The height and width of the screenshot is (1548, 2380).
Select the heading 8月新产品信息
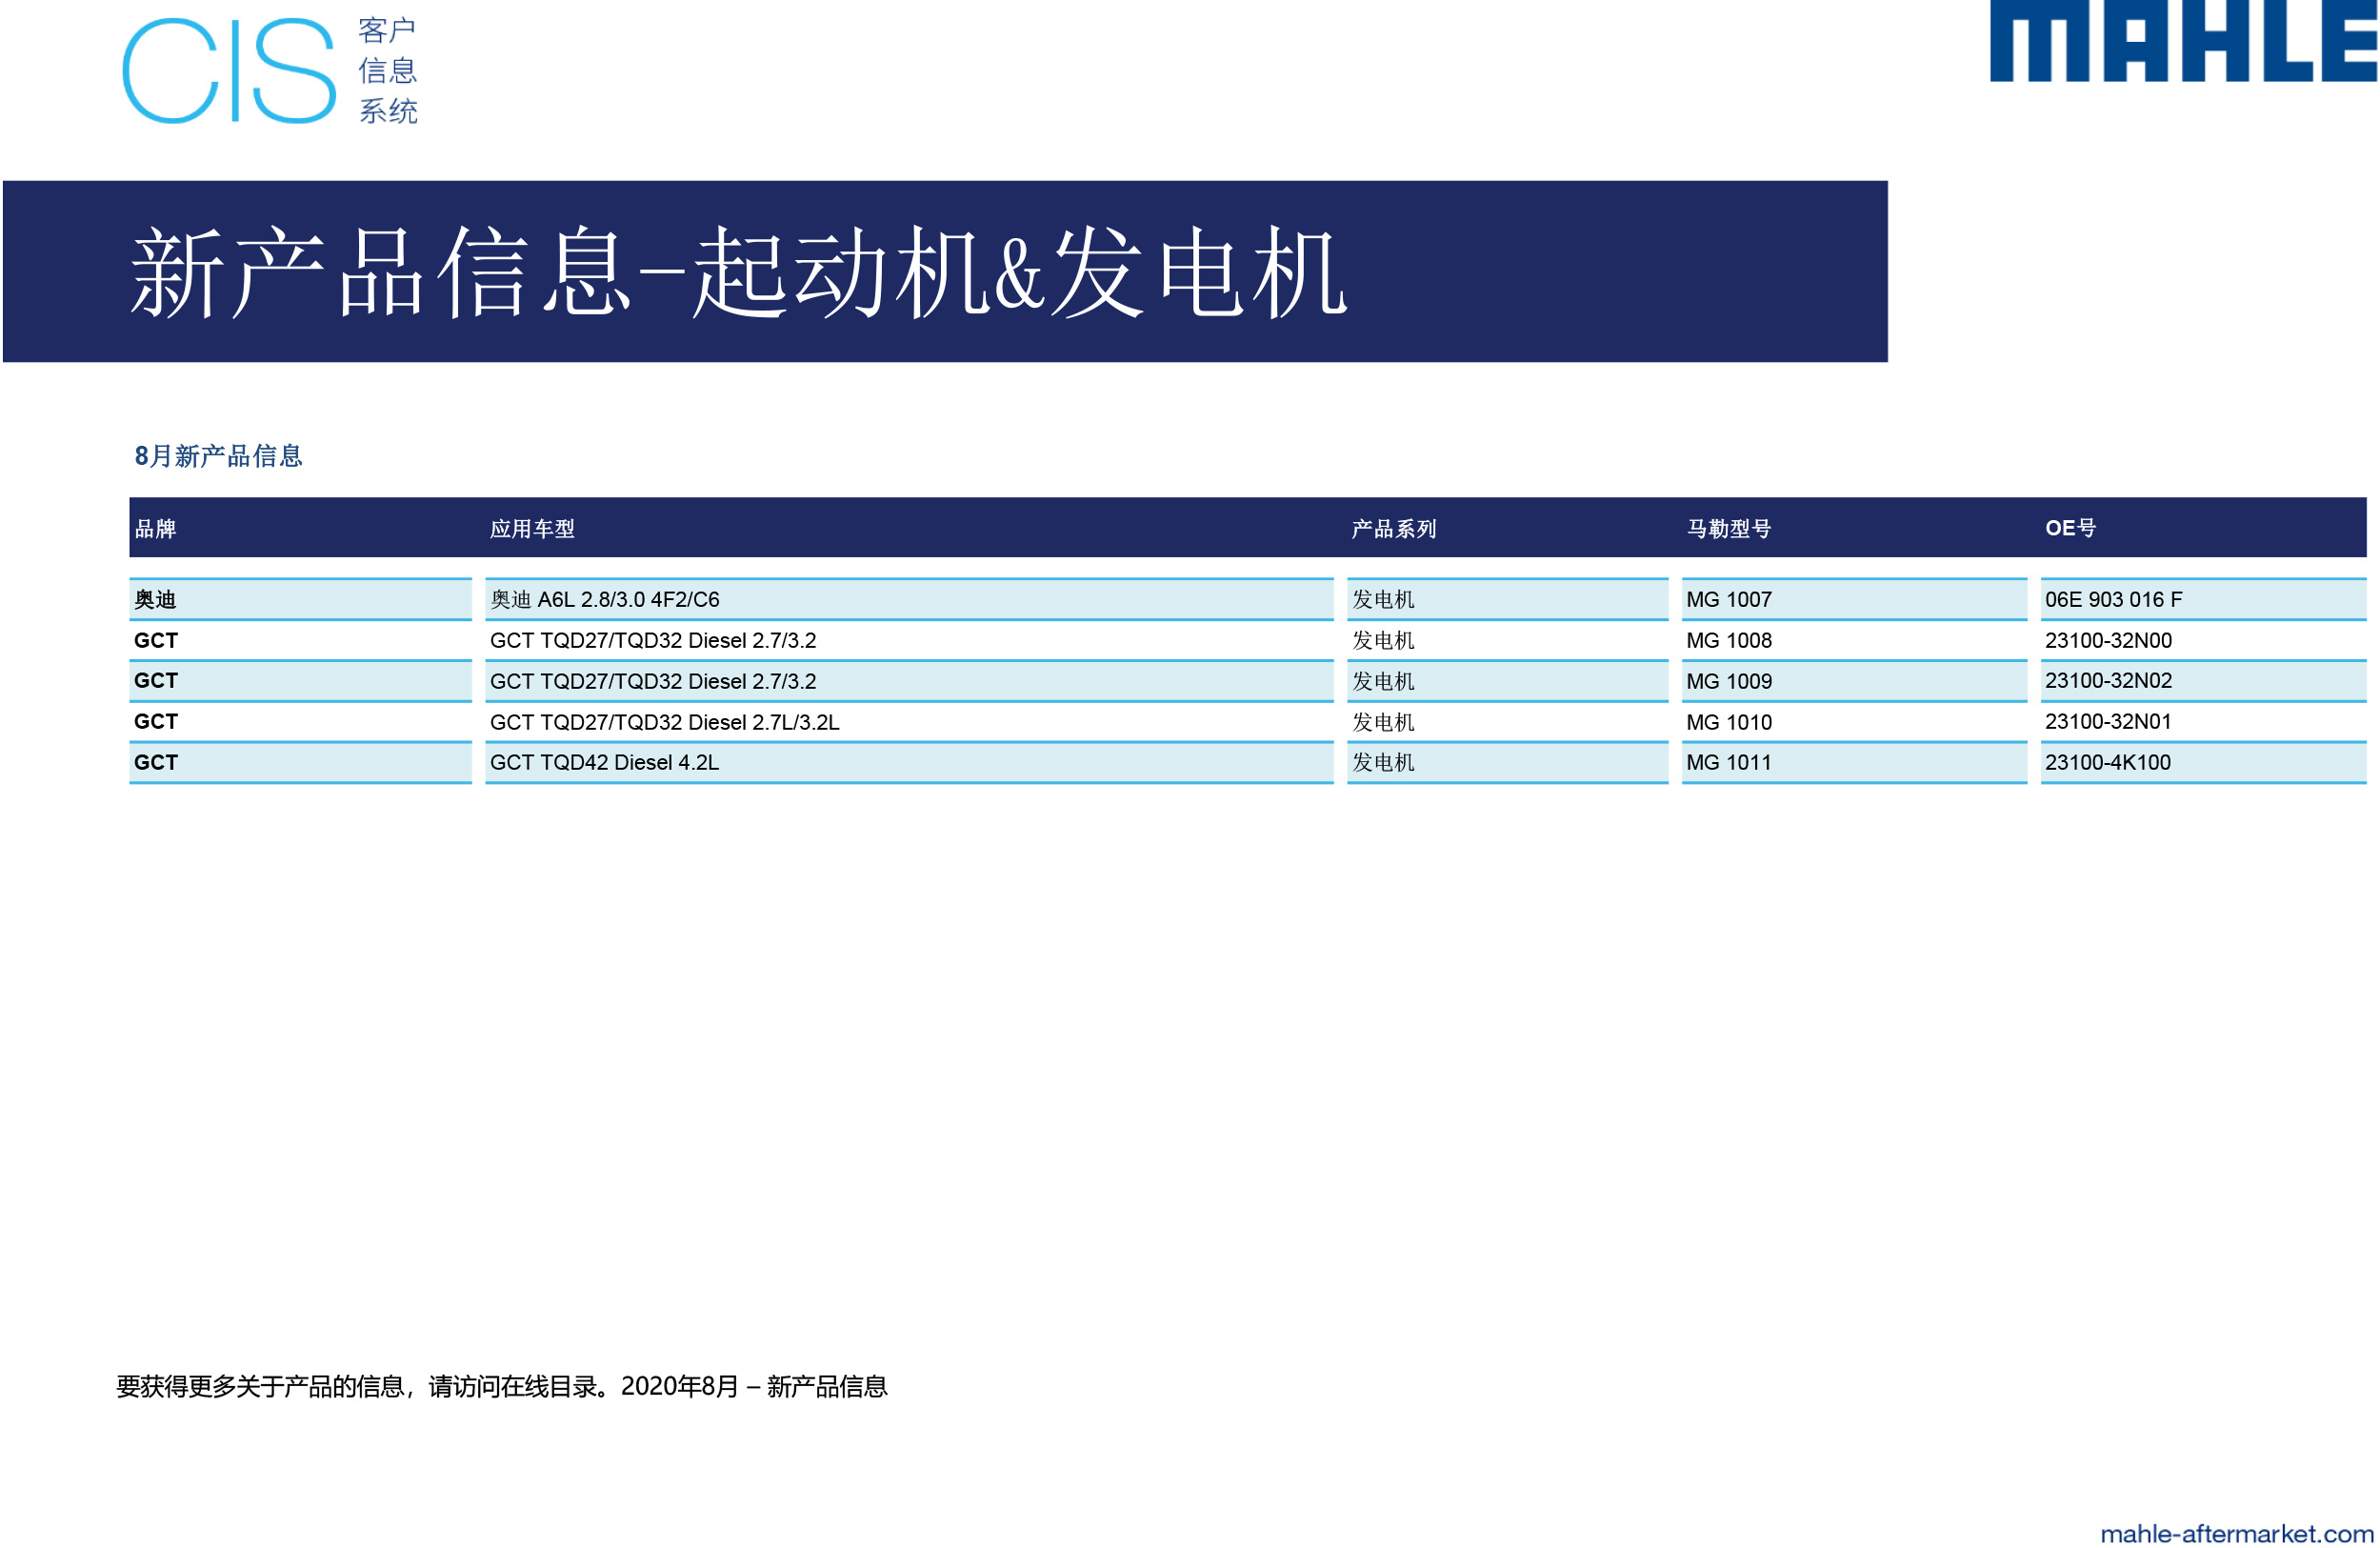tap(218, 456)
